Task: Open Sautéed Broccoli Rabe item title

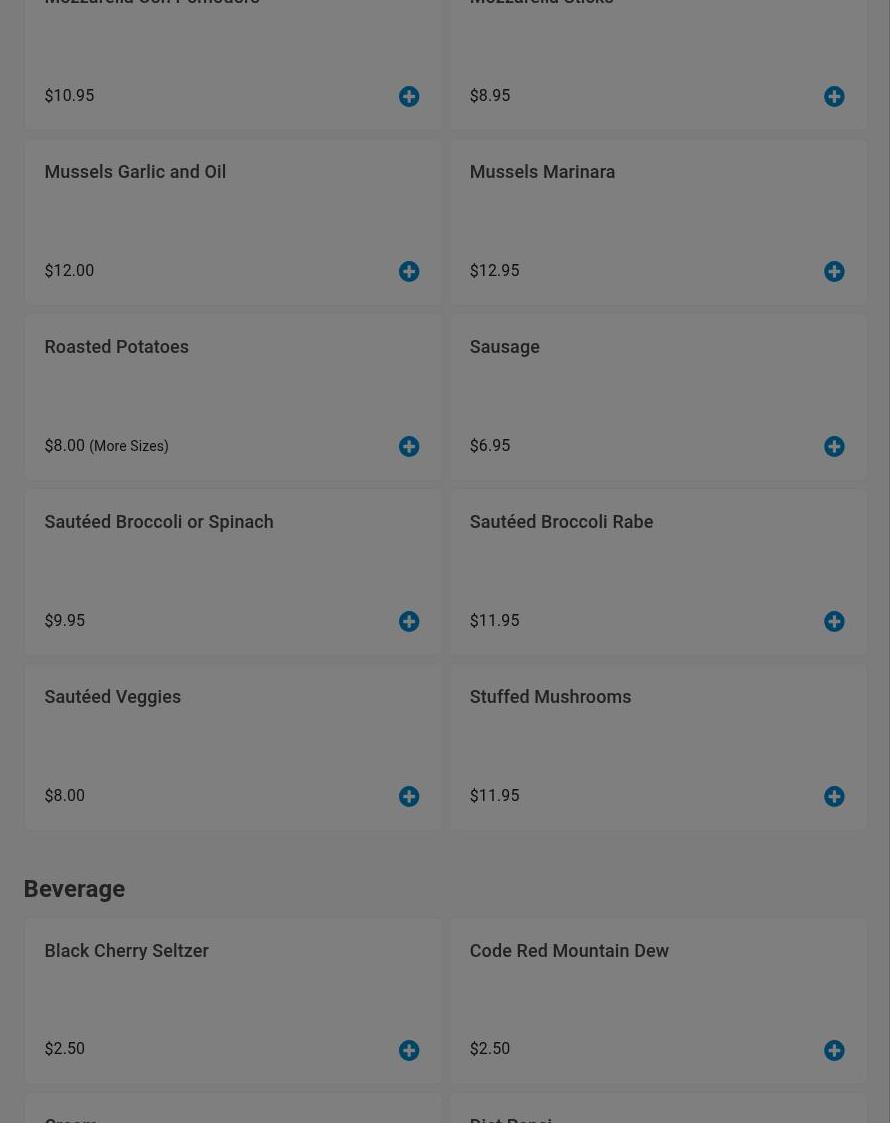Action: point(561,522)
